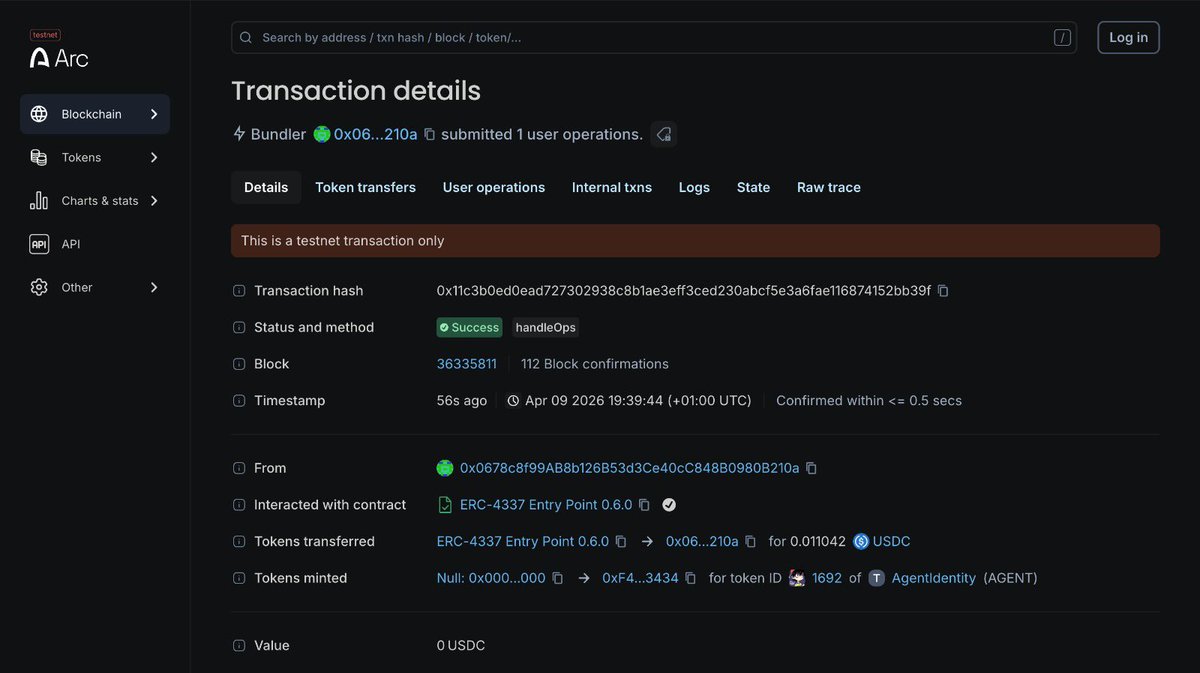Open bundler 0x06...210a link in header

click(x=376, y=134)
